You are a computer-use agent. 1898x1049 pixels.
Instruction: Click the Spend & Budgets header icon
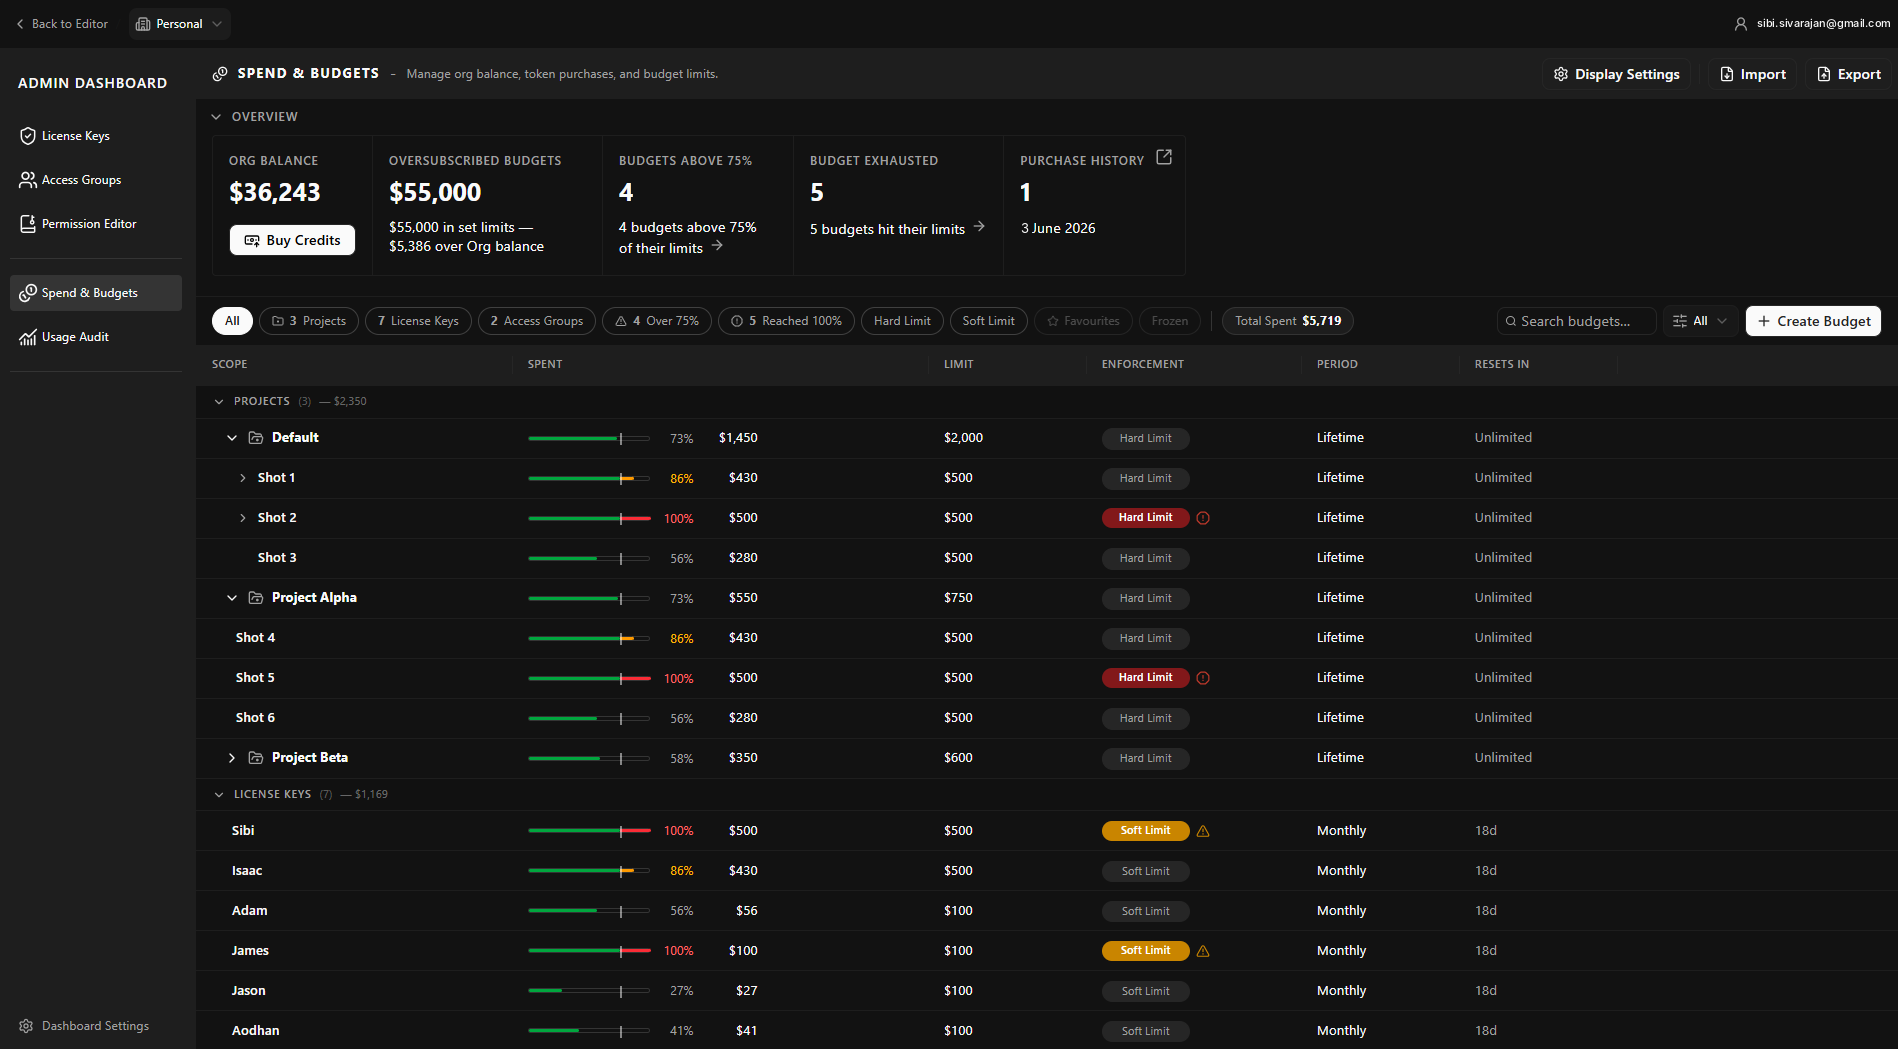click(220, 74)
